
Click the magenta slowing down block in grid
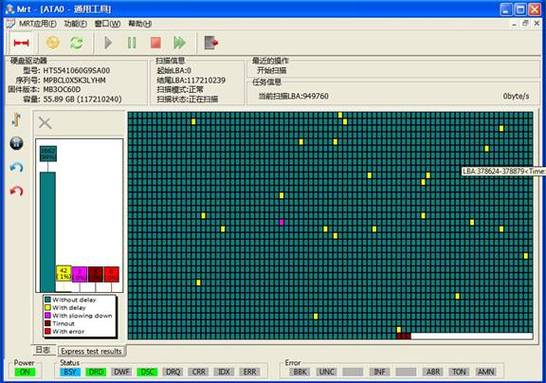(x=282, y=222)
